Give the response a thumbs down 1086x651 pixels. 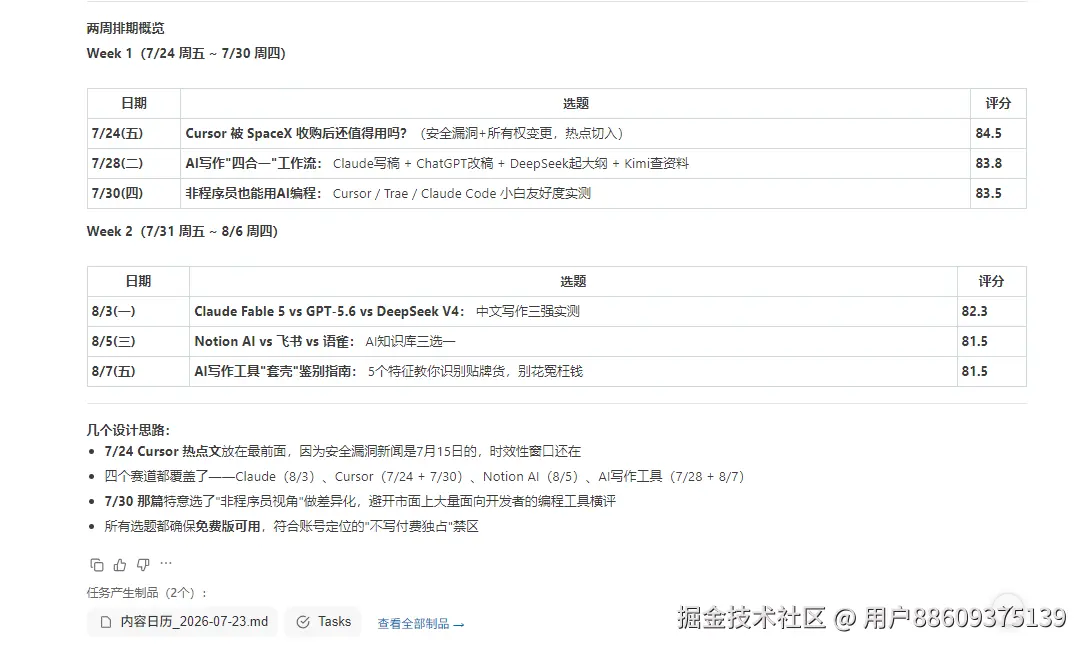[x=143, y=565]
